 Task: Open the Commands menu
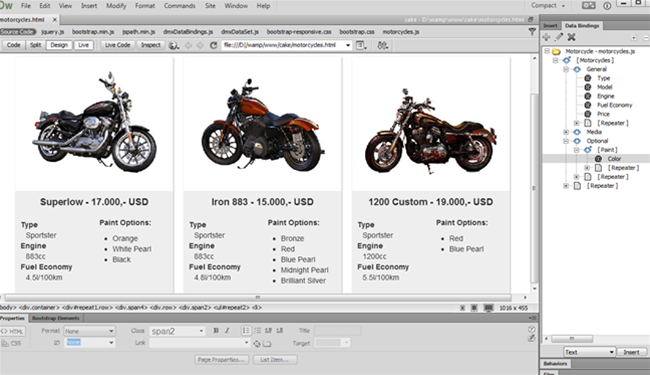point(179,6)
